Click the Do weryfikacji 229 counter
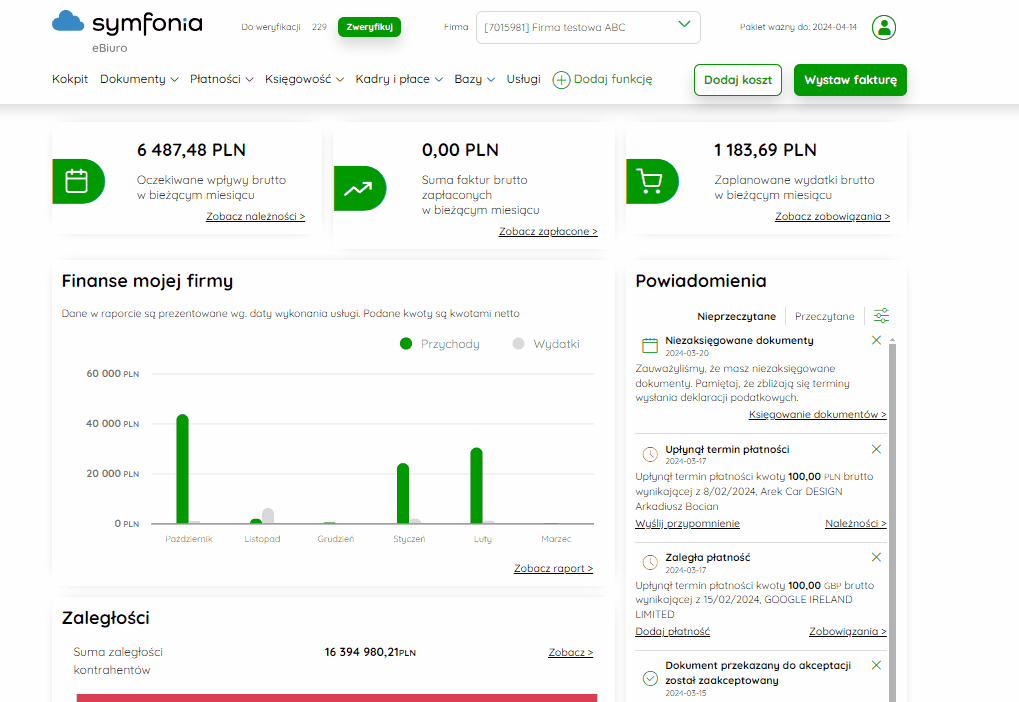The image size is (1019, 702). pyautogui.click(x=284, y=27)
